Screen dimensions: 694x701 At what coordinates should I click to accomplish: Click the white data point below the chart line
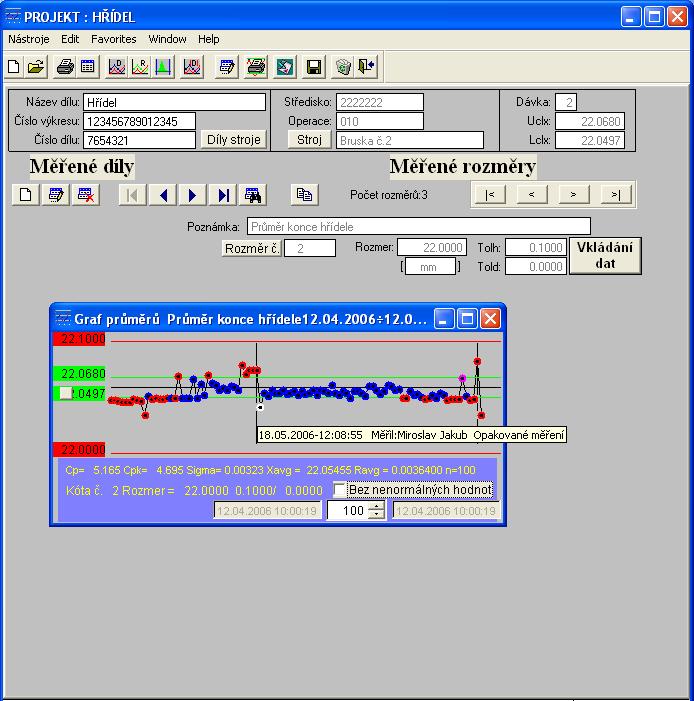click(x=260, y=407)
